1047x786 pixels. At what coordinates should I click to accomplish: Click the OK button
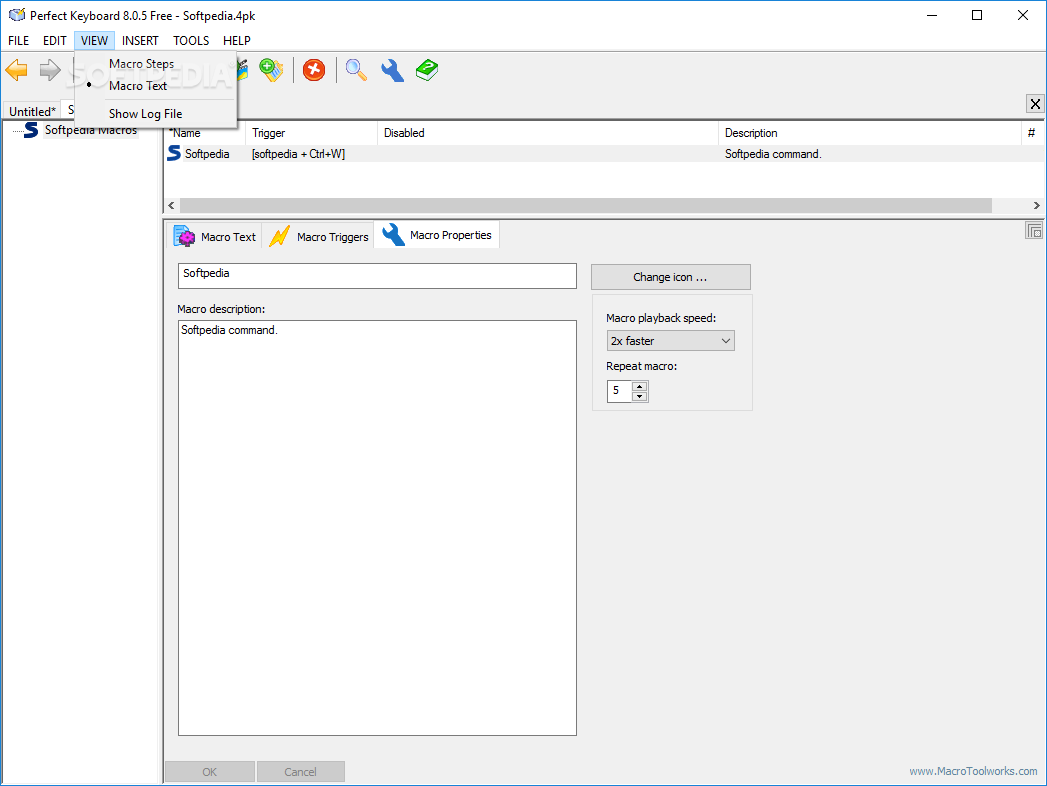point(210,771)
